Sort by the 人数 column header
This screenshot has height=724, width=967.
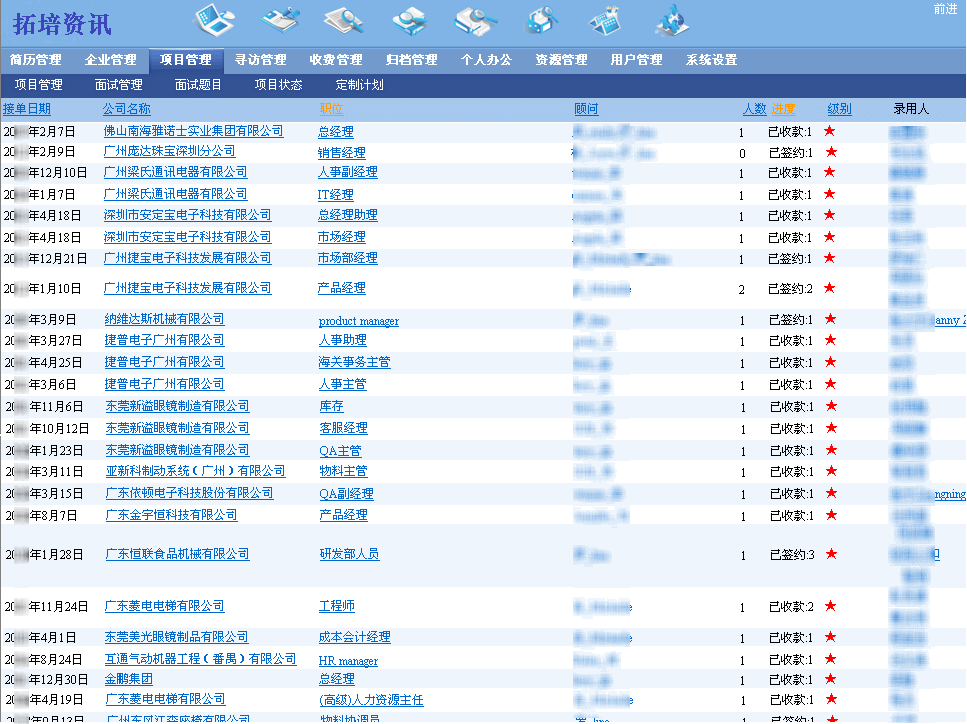(754, 109)
